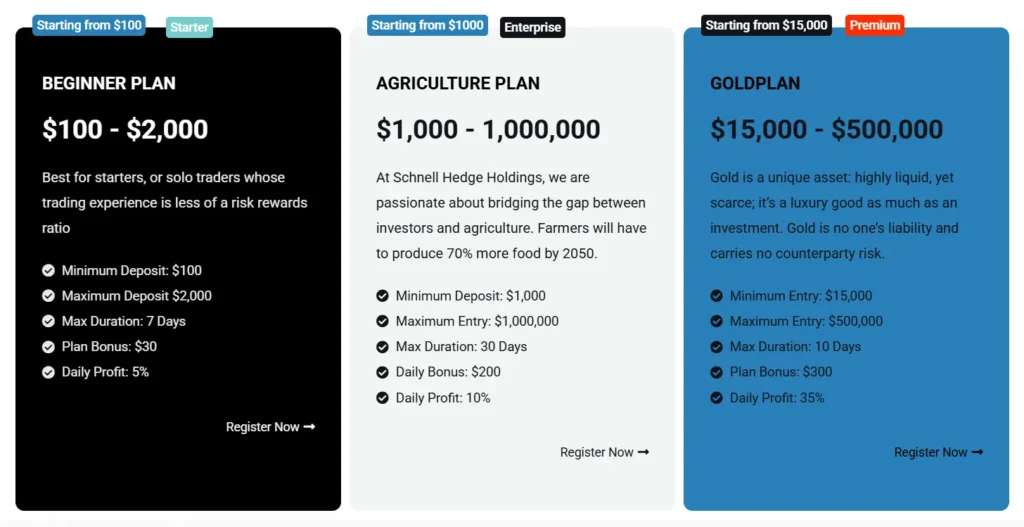Viewport: 1024px width, 527px height.
Task: Register now for the Goldplan
Action: [931, 452]
